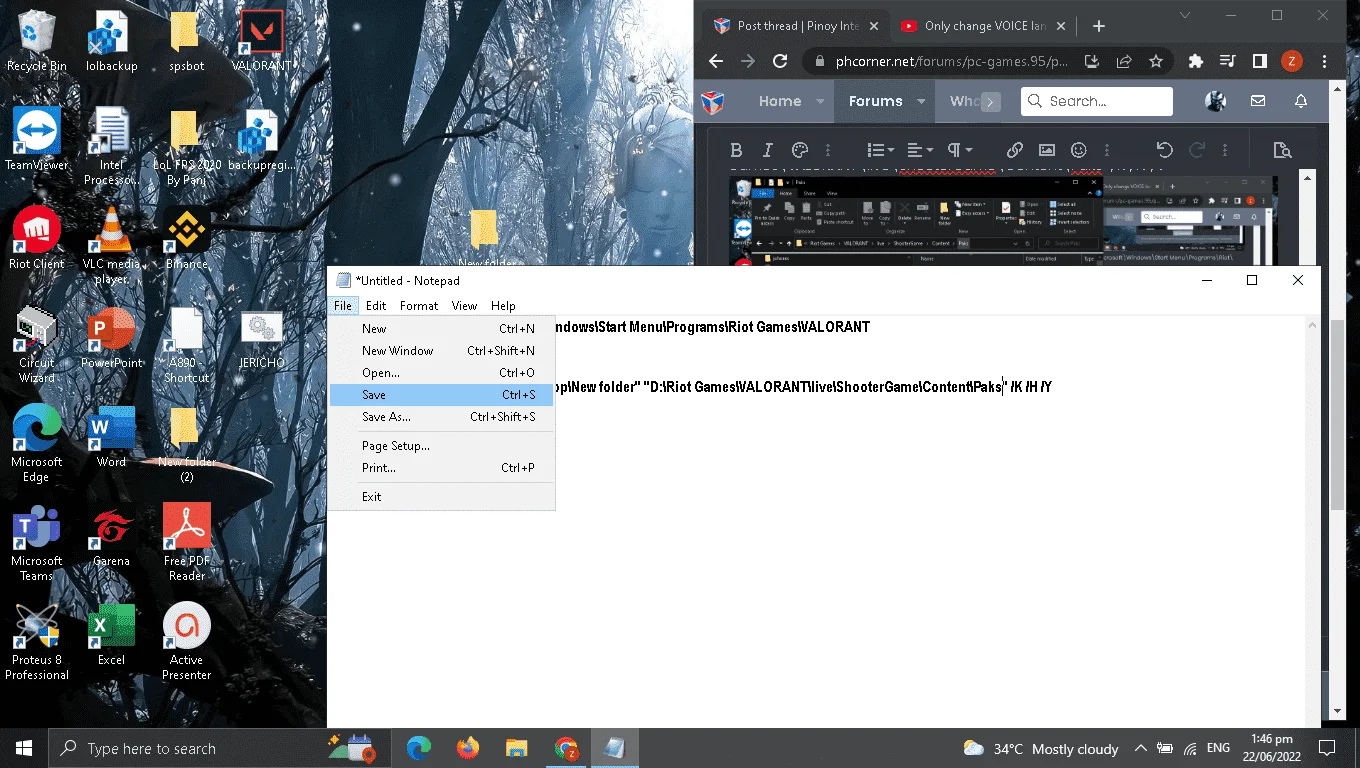
Task: Bookmark this page with star icon
Action: point(1156,61)
